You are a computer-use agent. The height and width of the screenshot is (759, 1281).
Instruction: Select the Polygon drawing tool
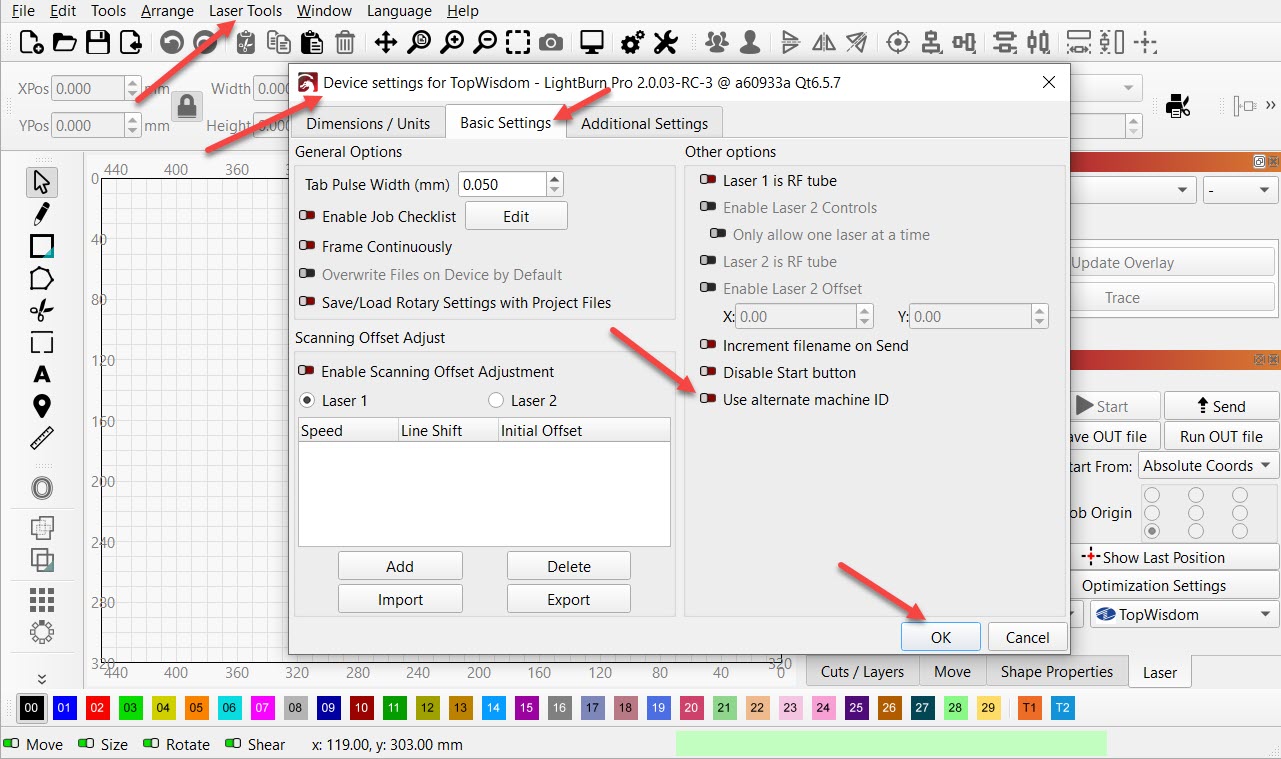click(41, 278)
